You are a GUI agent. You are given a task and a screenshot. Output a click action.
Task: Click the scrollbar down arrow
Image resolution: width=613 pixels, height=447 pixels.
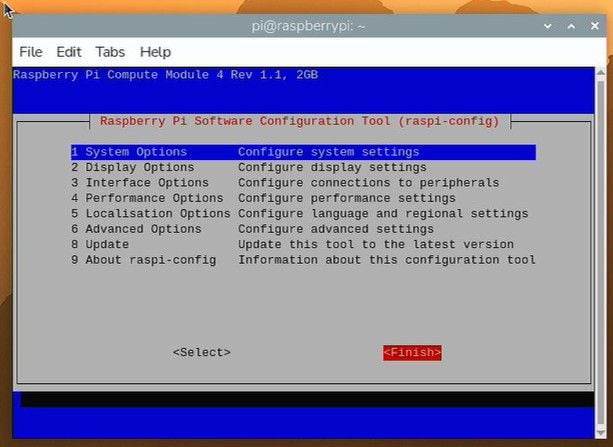tap(601, 433)
